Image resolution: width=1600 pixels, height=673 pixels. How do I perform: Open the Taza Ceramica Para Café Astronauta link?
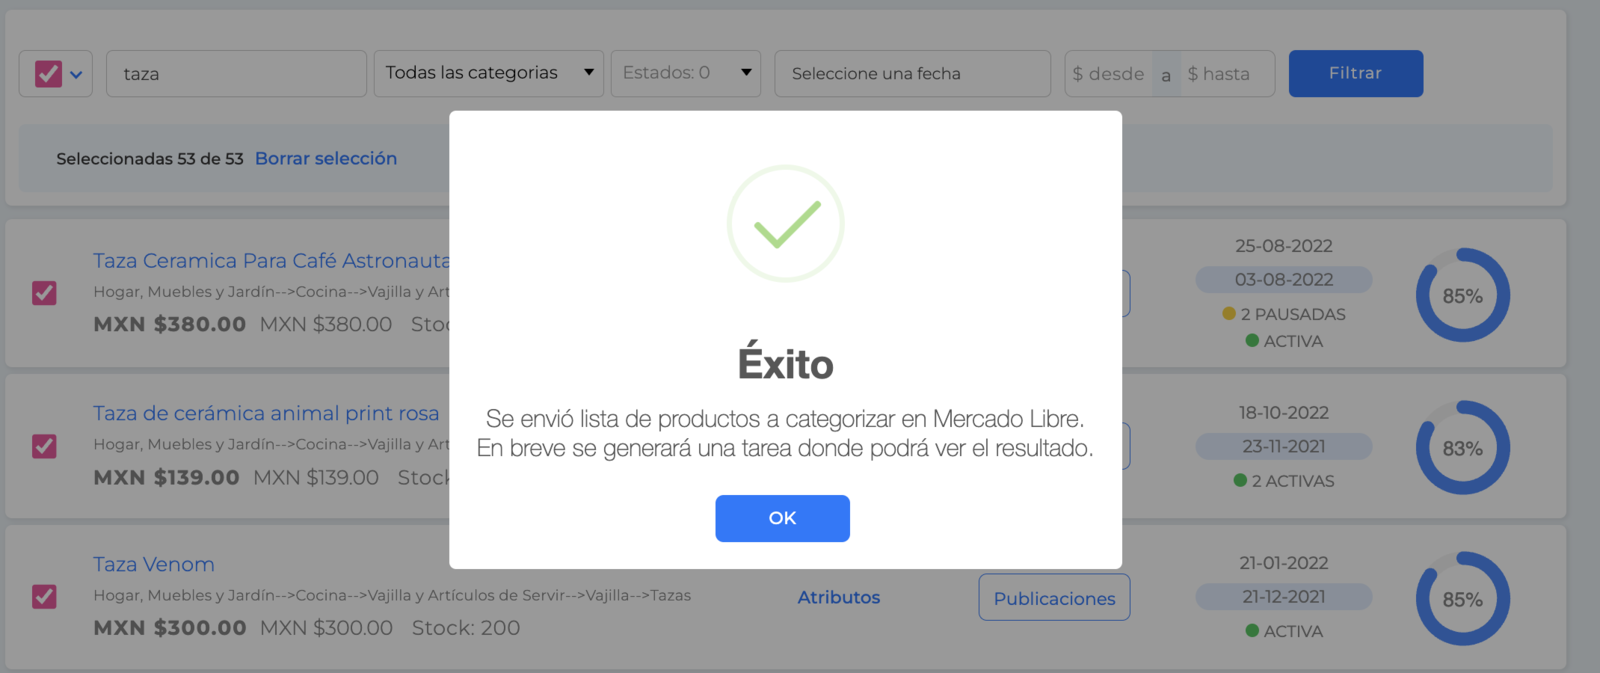point(271,261)
